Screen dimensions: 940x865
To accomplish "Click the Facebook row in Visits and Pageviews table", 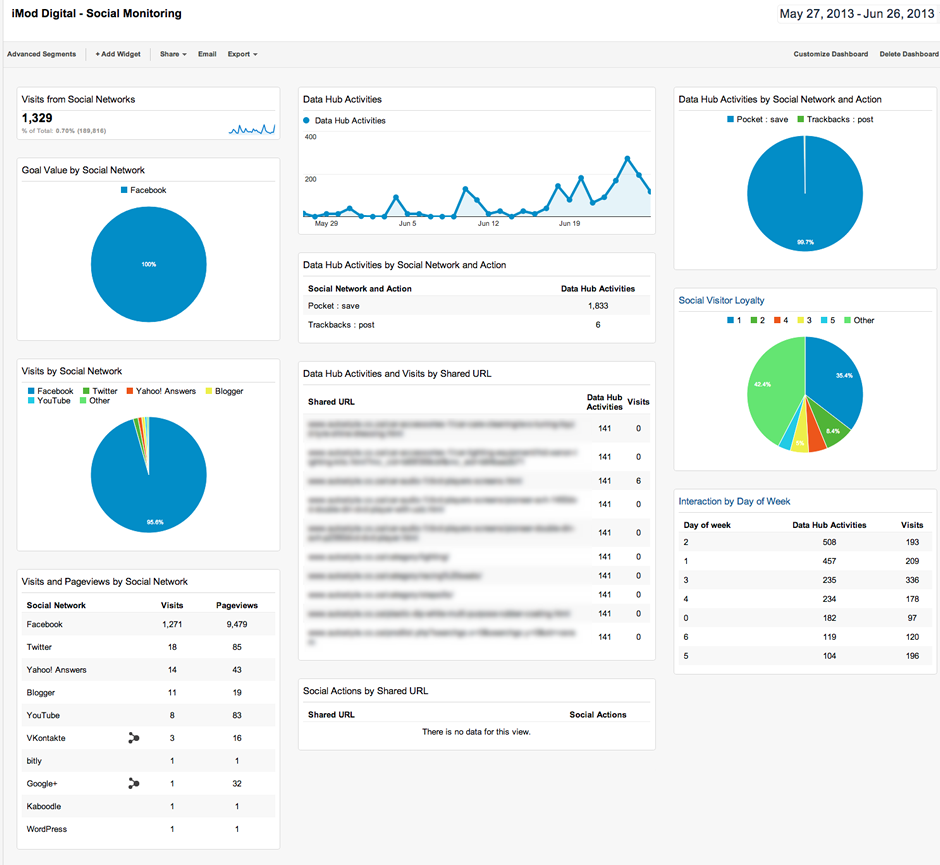I will point(149,624).
